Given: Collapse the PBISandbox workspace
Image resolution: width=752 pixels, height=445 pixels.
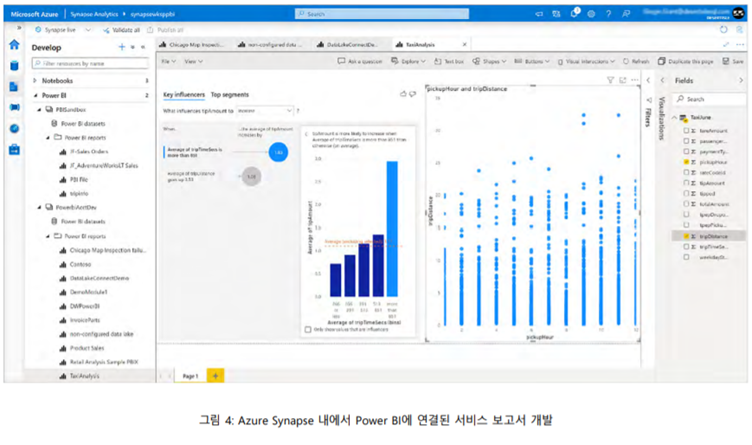Looking at the screenshot, I should tap(39, 110).
